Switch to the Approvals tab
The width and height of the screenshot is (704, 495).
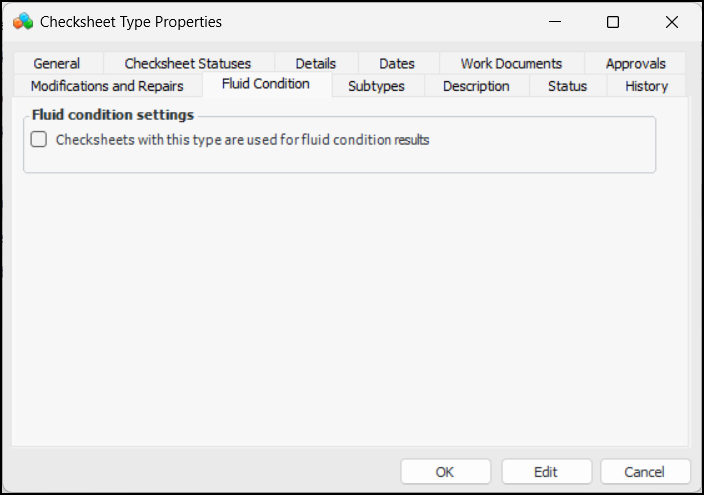point(635,63)
